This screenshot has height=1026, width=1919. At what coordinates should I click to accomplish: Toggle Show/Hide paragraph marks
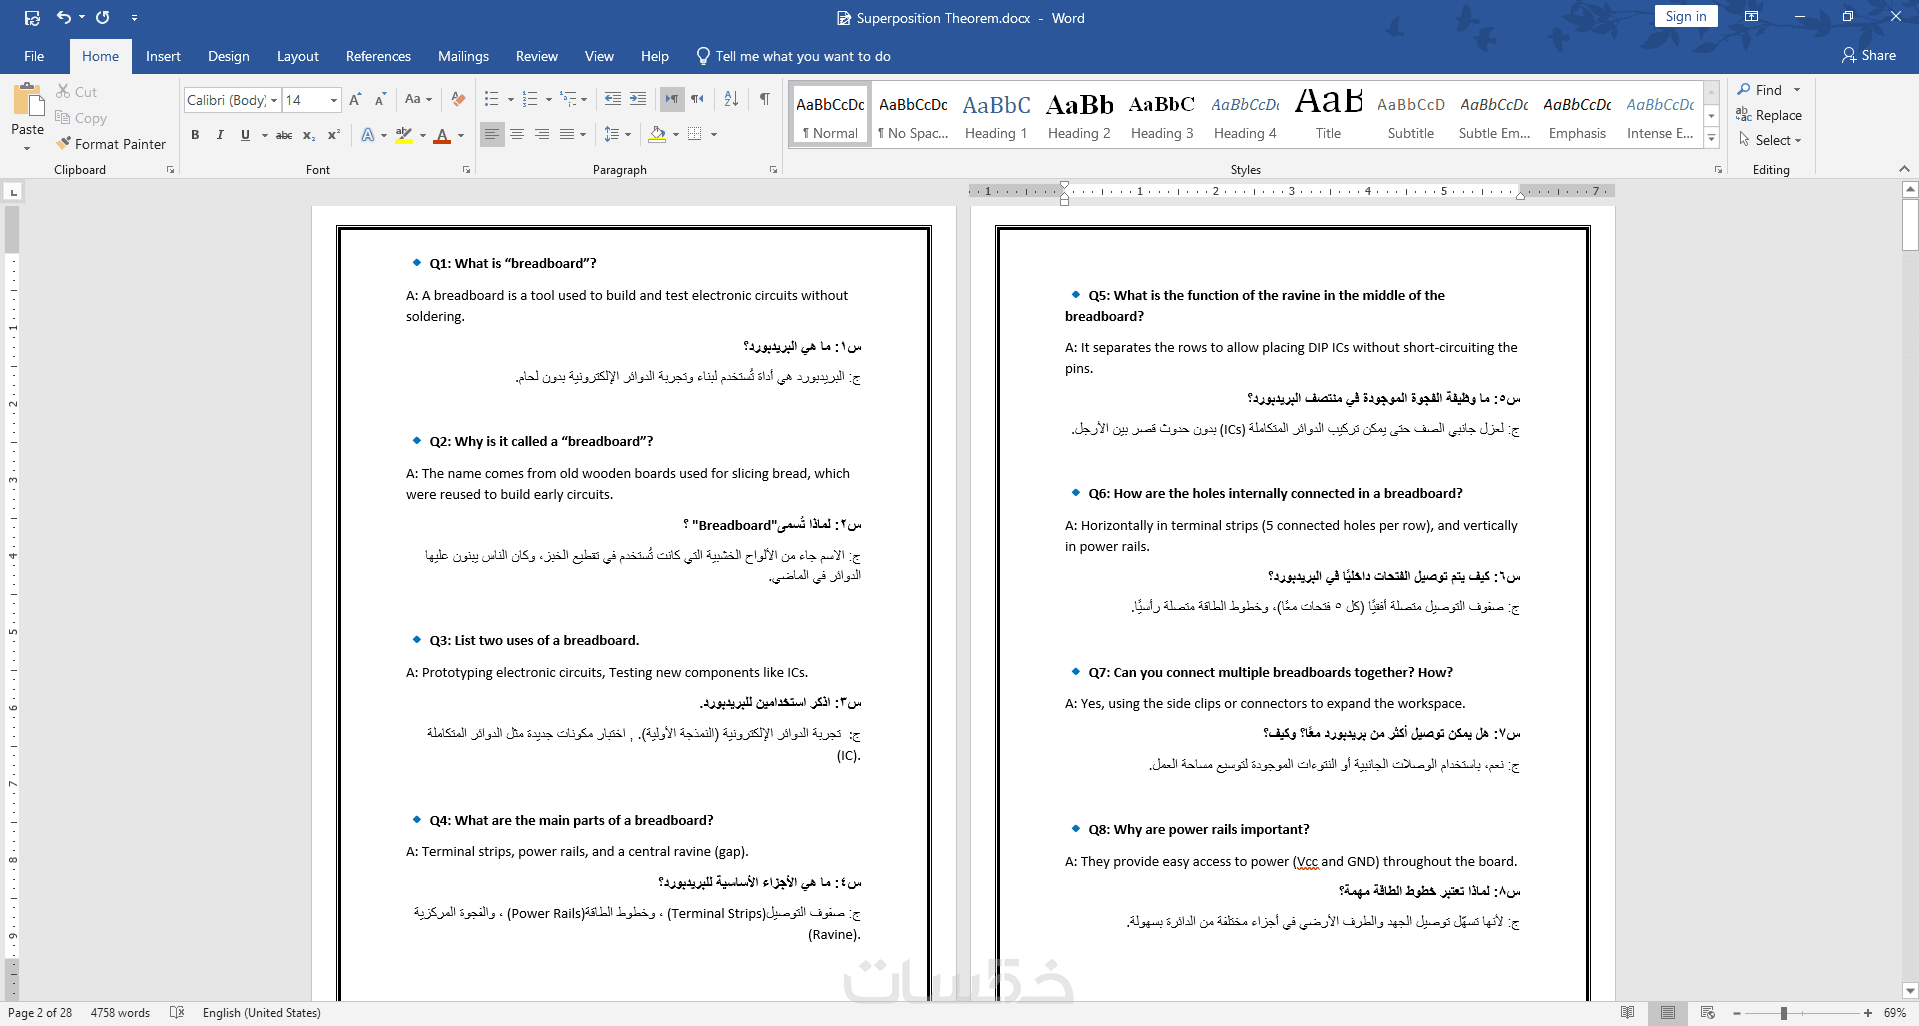tap(765, 99)
